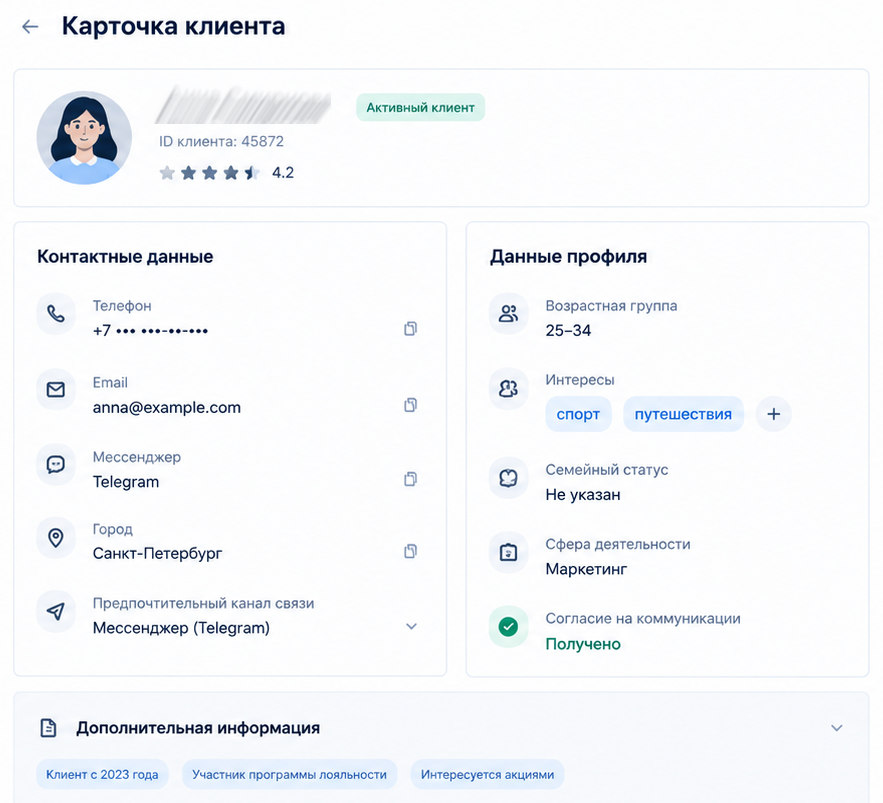
Task: Select the спорт interest tag
Action: pyautogui.click(x=578, y=414)
